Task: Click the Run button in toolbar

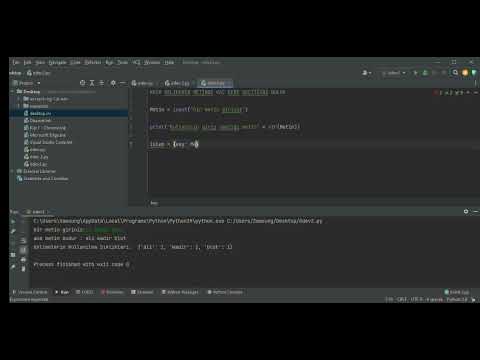Action: click(x=415, y=73)
